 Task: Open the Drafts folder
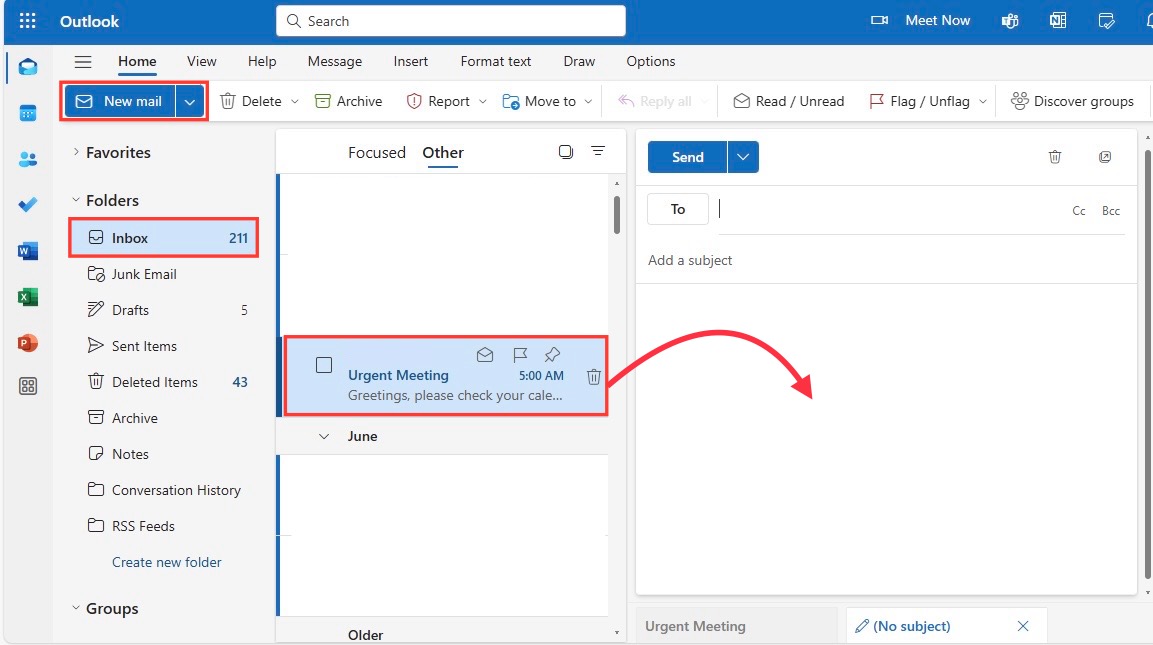coord(164,310)
